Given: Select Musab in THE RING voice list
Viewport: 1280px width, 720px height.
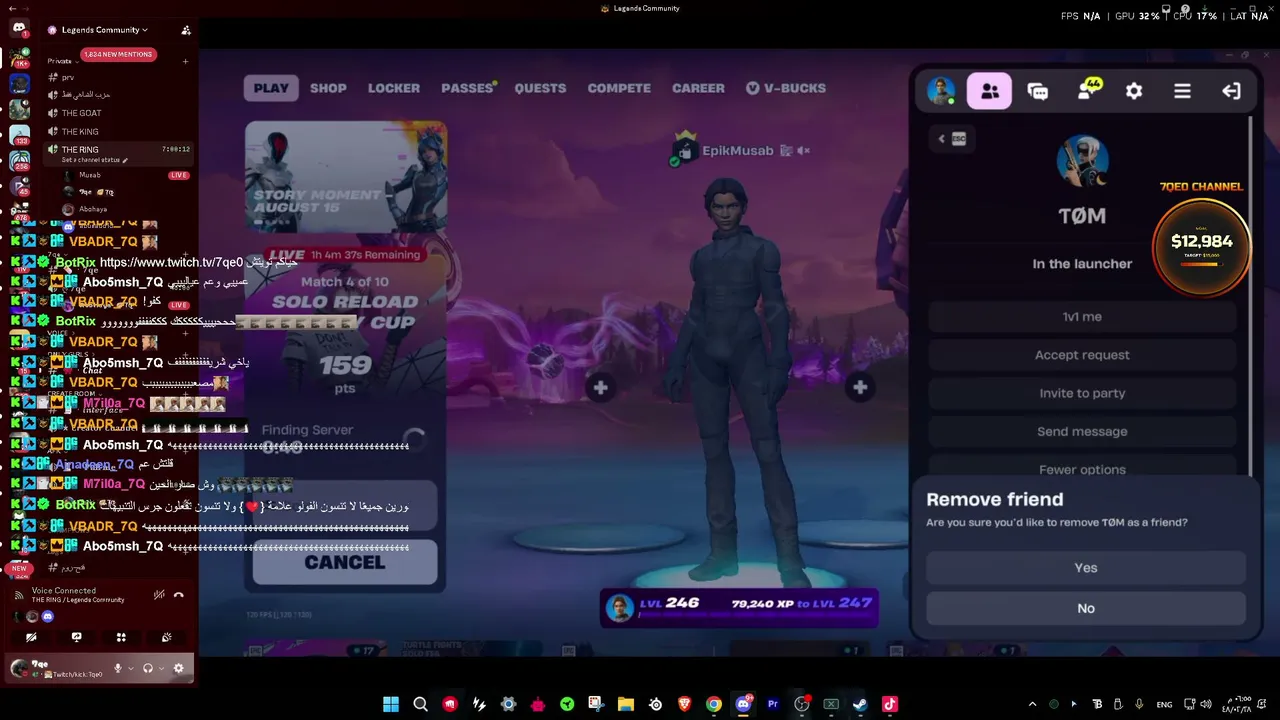Looking at the screenshot, I should pyautogui.click(x=90, y=175).
